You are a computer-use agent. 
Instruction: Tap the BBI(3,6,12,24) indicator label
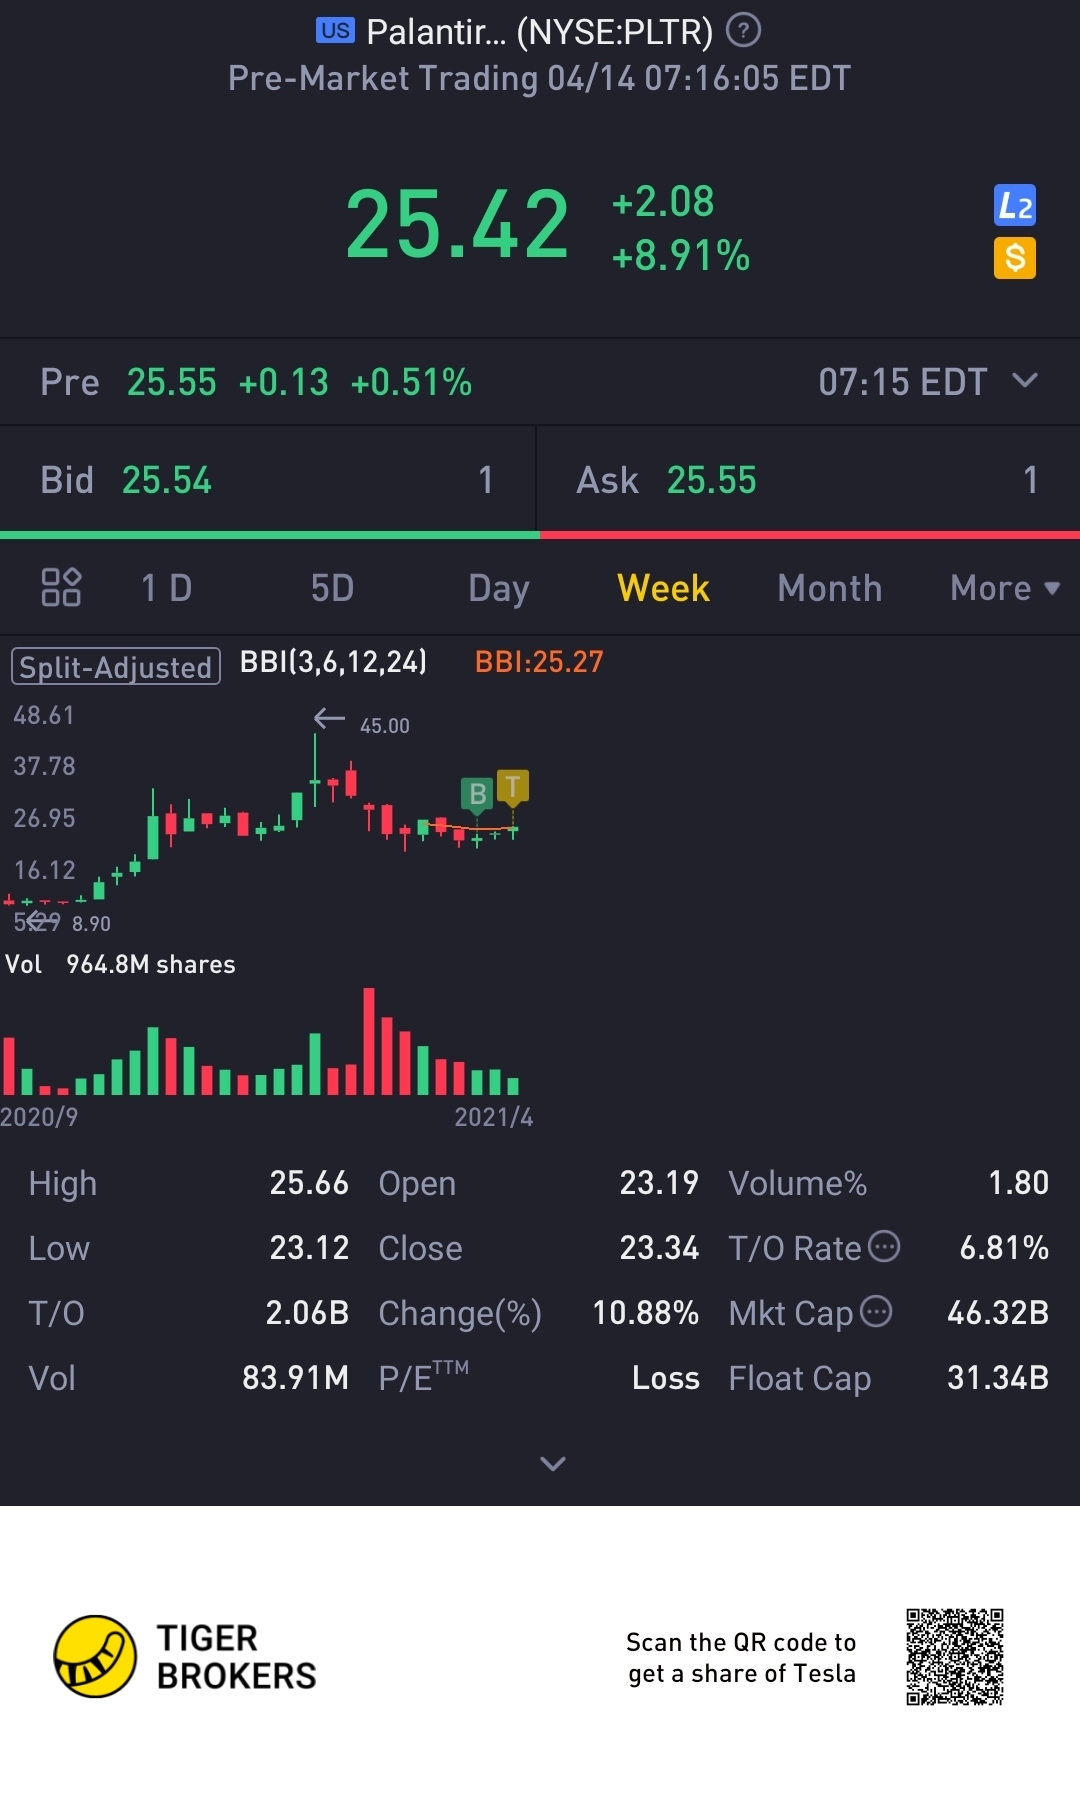(x=333, y=662)
